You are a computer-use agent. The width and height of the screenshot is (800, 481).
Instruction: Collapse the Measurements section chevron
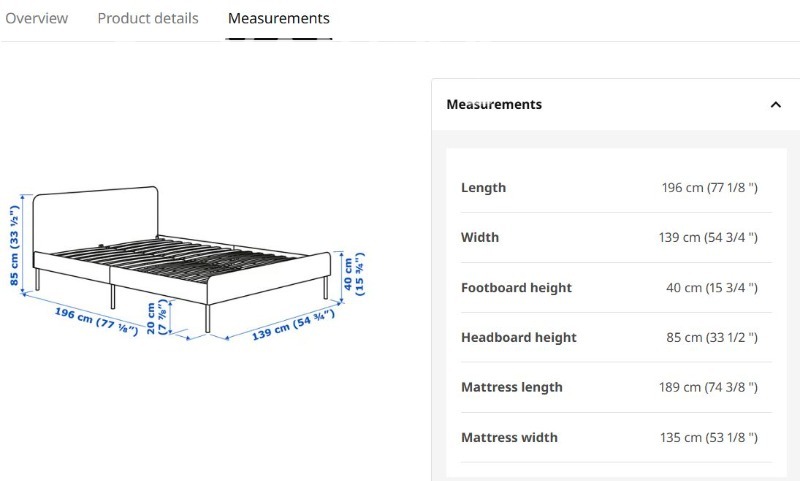click(x=776, y=105)
